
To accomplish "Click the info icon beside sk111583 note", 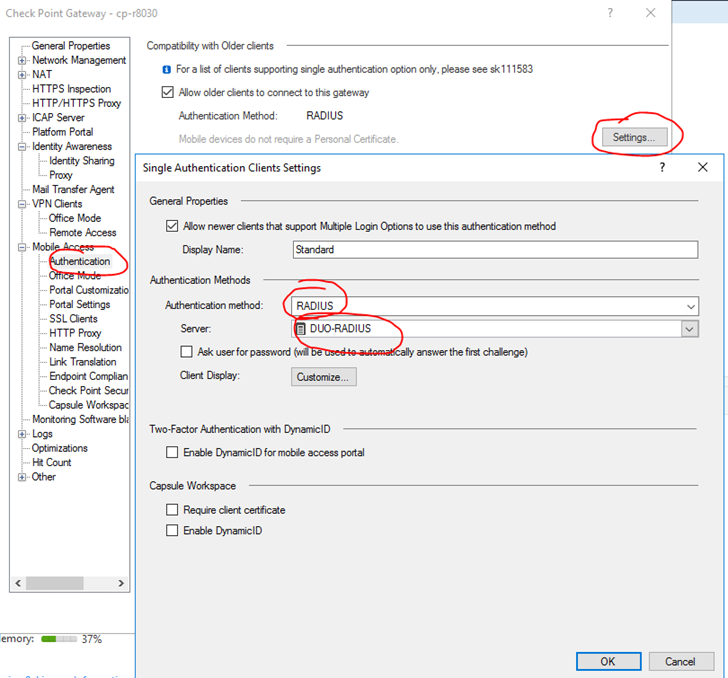I will point(166,70).
